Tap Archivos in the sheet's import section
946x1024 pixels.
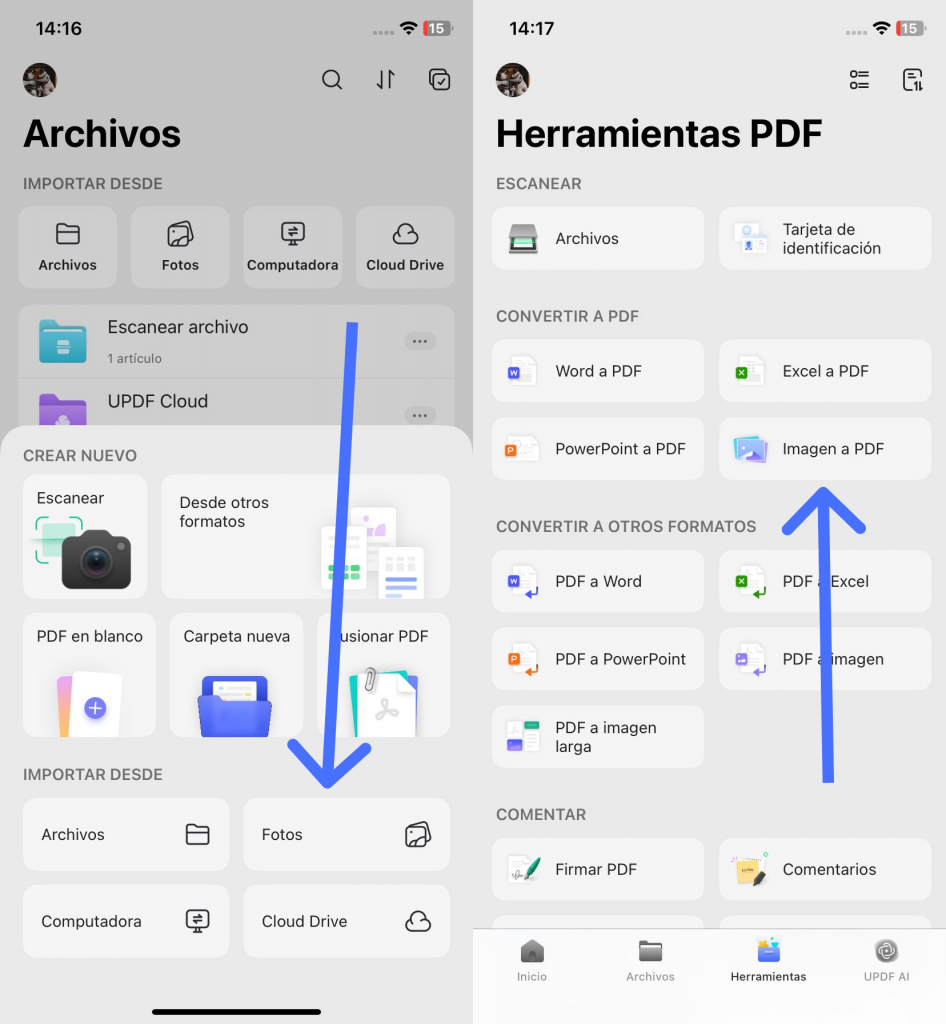coord(126,834)
